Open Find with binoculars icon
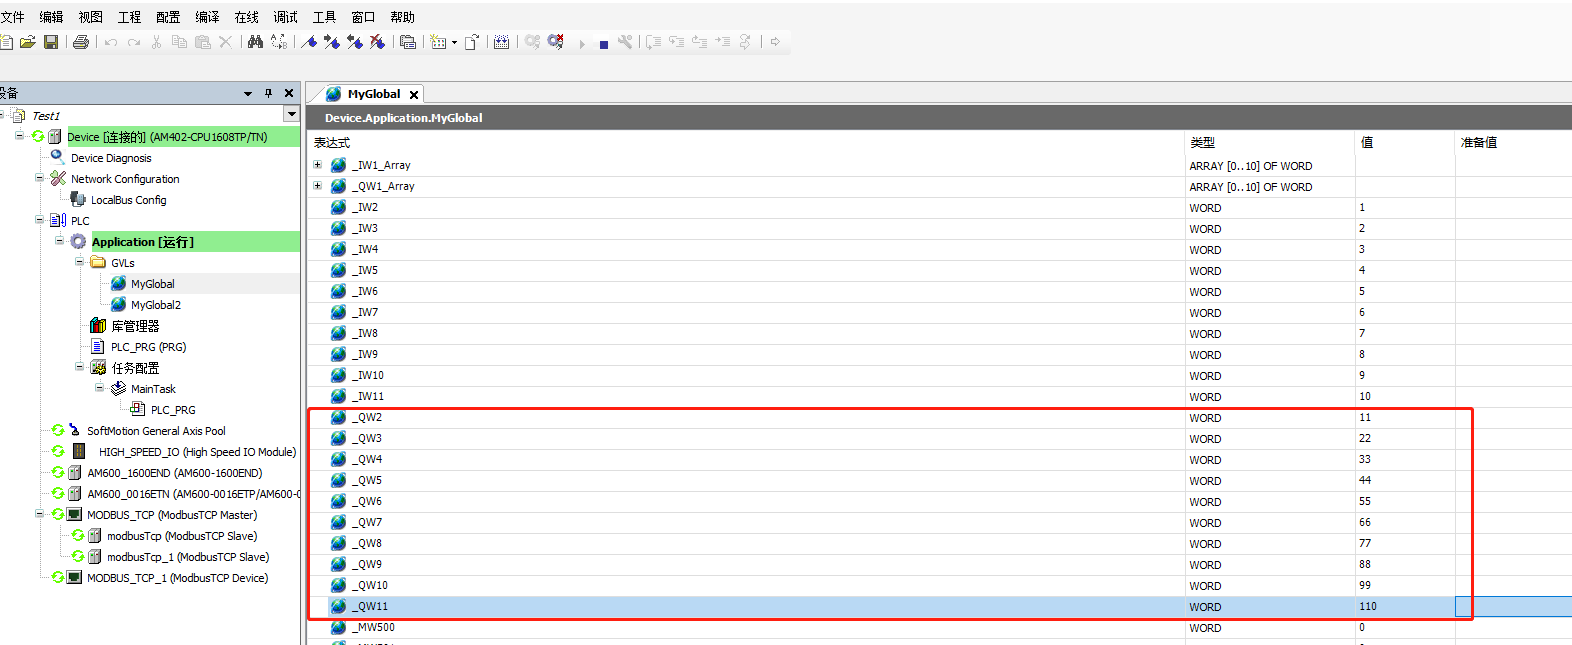This screenshot has width=1572, height=645. [255, 42]
